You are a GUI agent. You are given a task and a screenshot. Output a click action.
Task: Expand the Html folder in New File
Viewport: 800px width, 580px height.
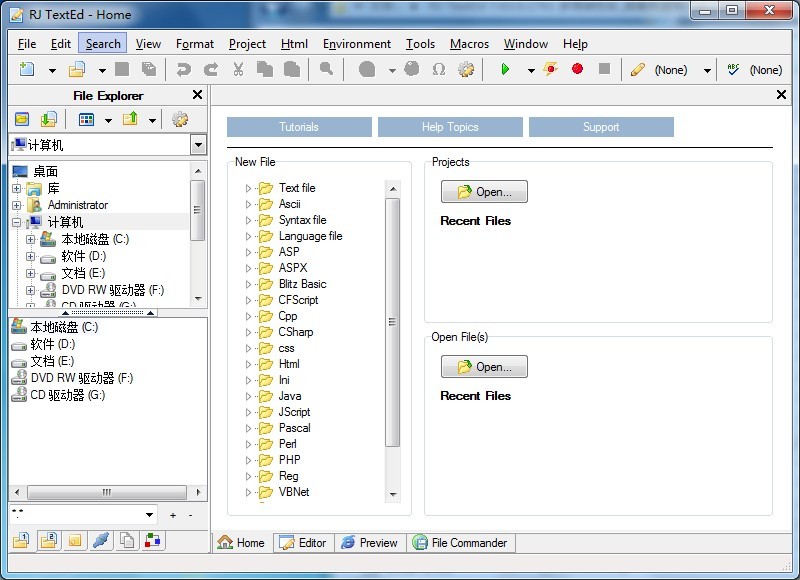[249, 364]
